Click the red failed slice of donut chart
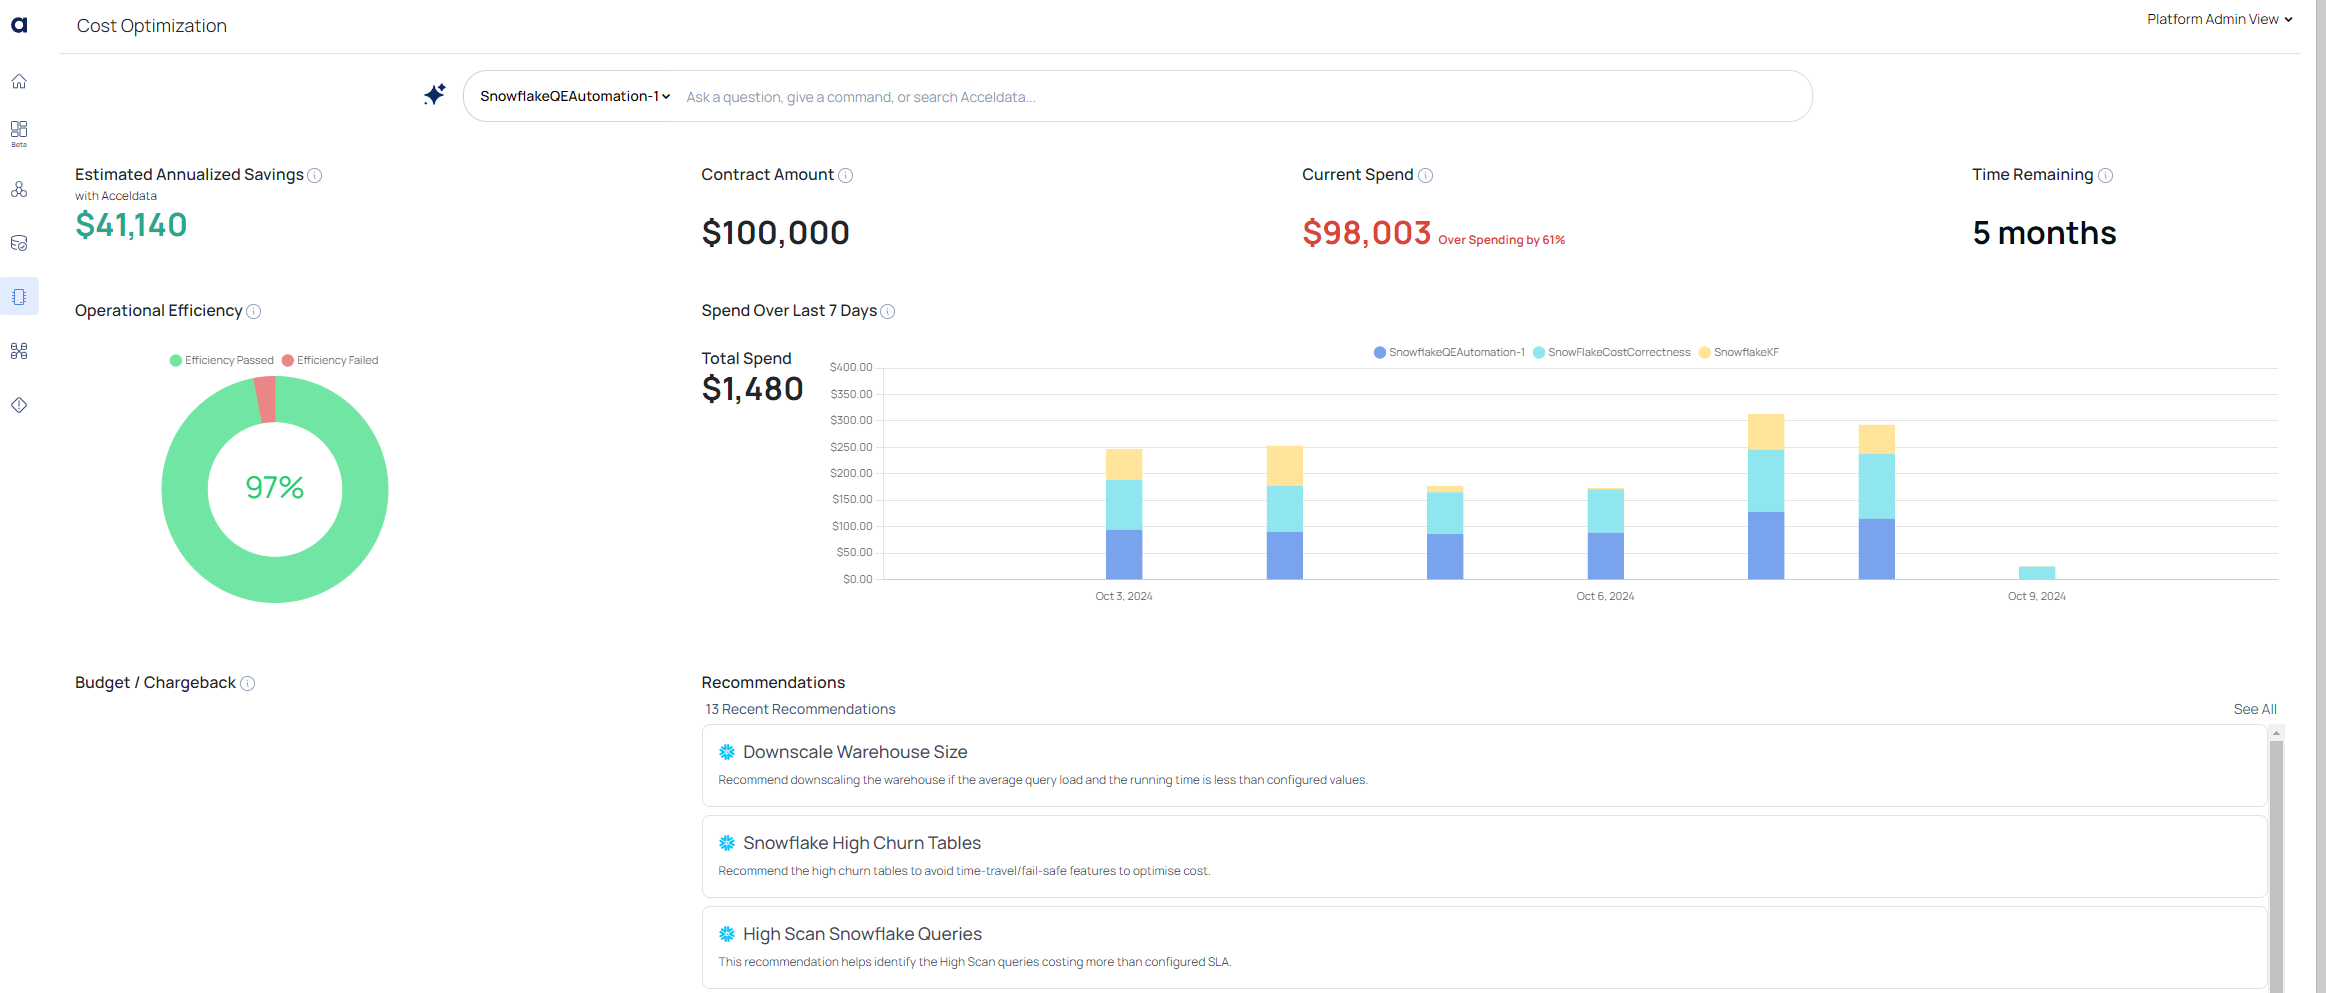 (x=265, y=399)
